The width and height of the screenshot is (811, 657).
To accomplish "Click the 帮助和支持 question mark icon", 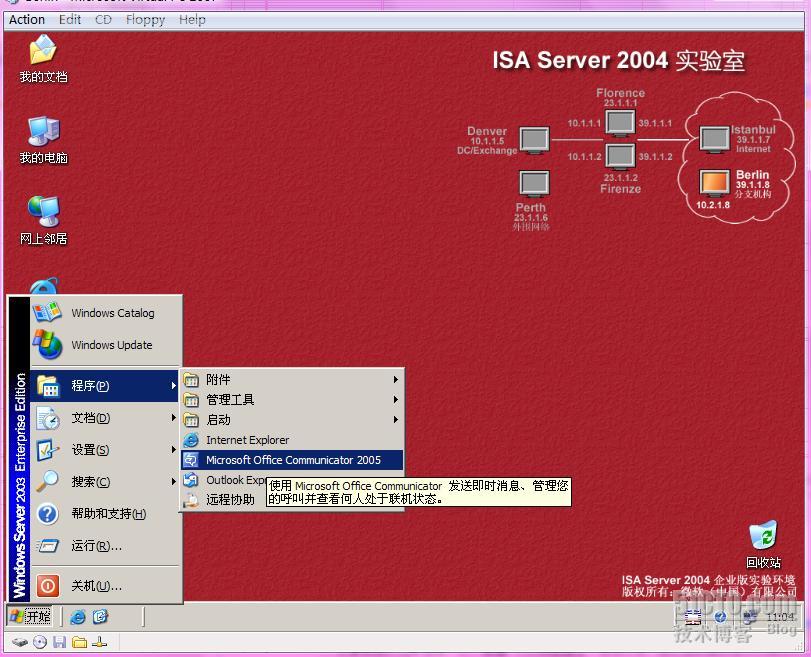I will tap(48, 514).
